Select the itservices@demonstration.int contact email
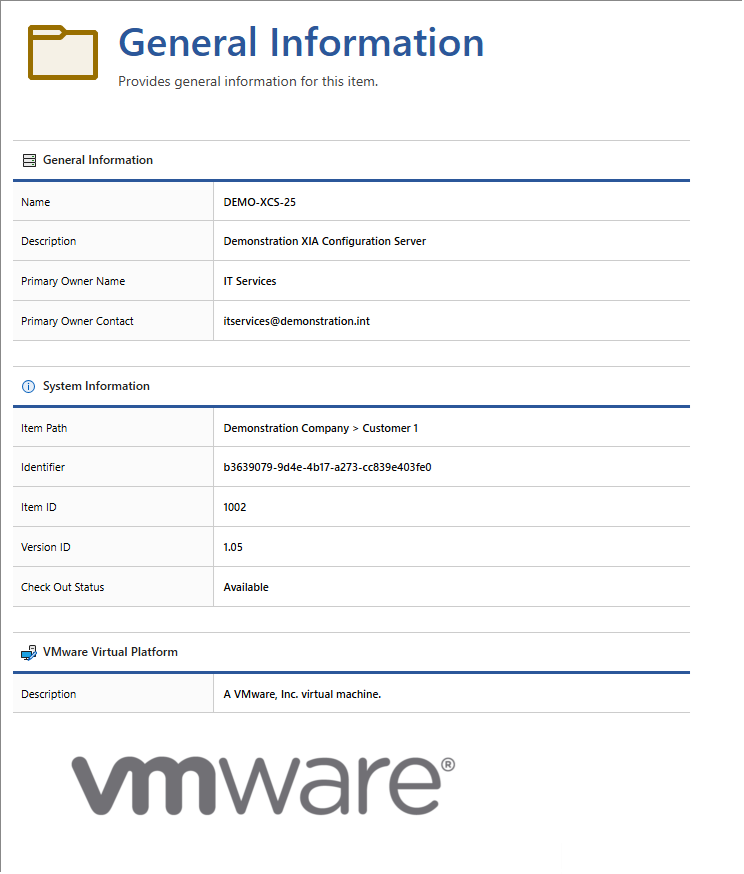Screen dimensions: 744x874 tap(296, 321)
